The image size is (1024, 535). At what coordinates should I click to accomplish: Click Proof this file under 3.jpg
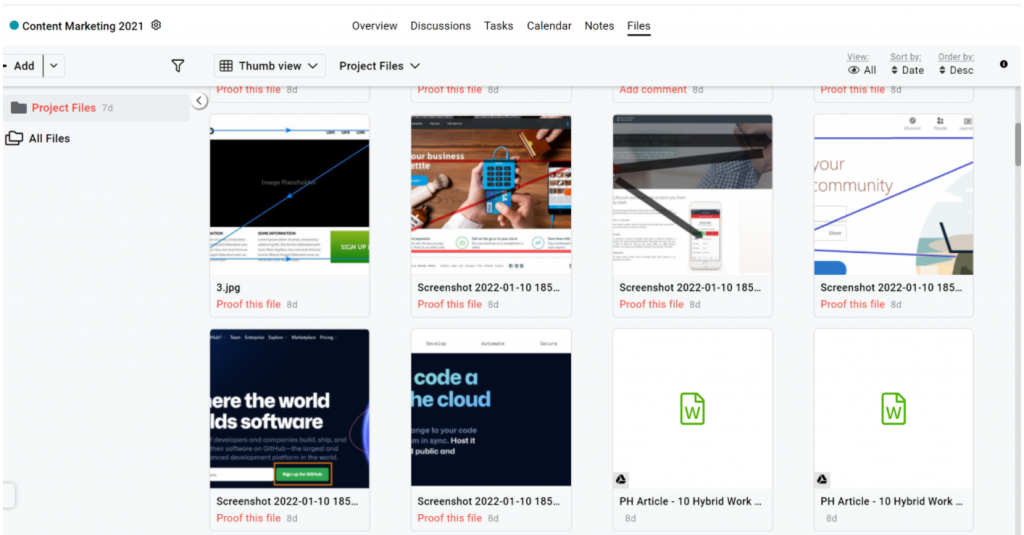point(248,304)
